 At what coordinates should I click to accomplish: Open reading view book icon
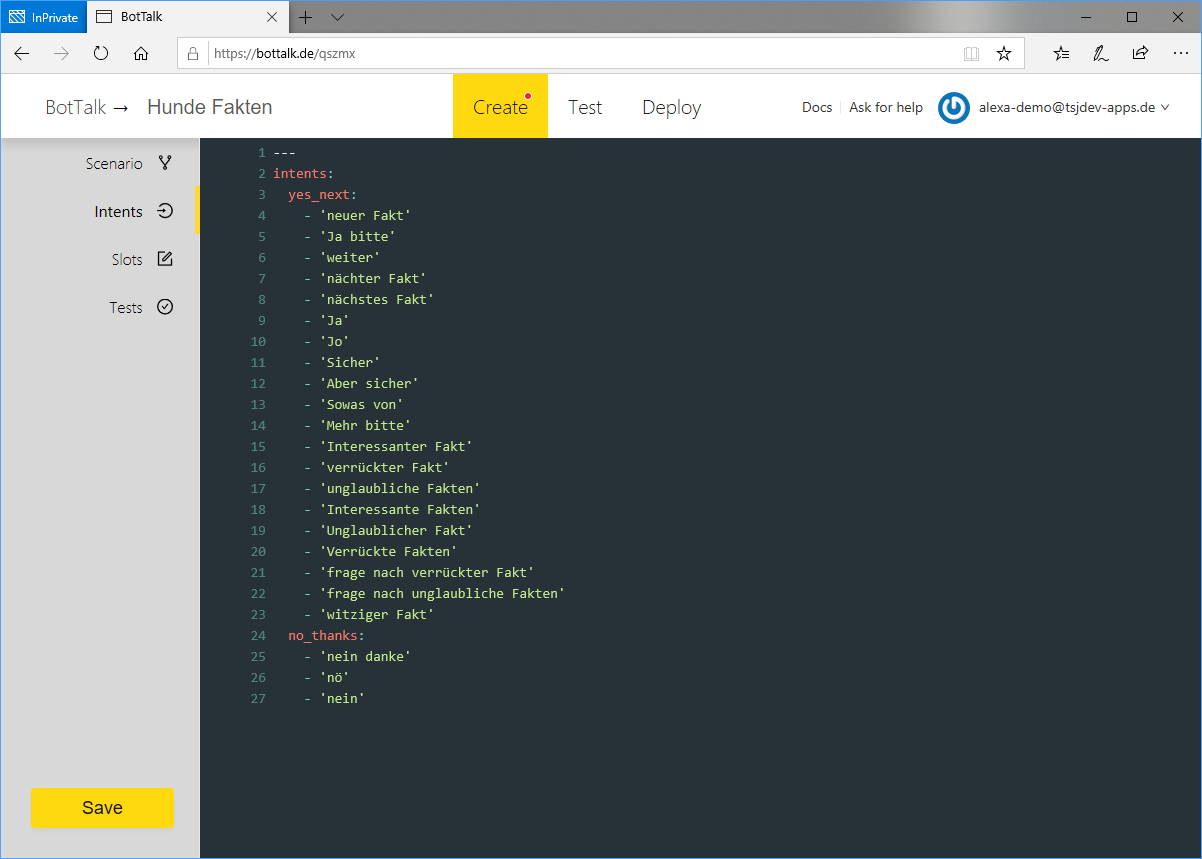971,54
